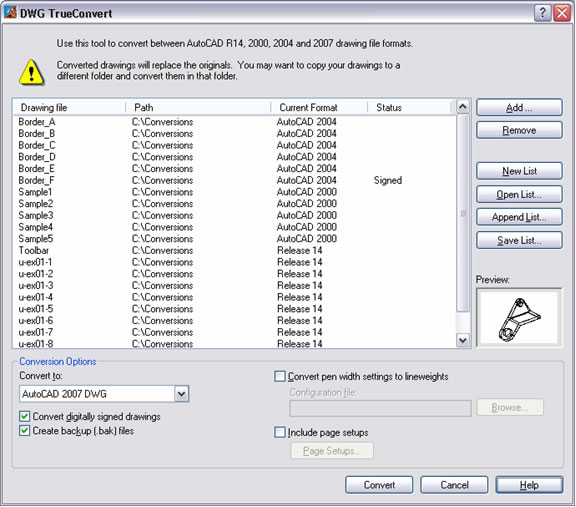This screenshot has height=507, width=576.
Task: Select the Border_C drawing row
Action: (x=235, y=145)
